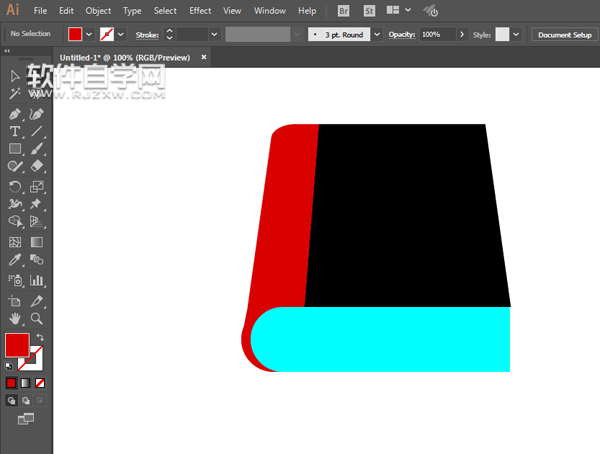Select the Type tool
The width and height of the screenshot is (600, 454).
(15, 132)
